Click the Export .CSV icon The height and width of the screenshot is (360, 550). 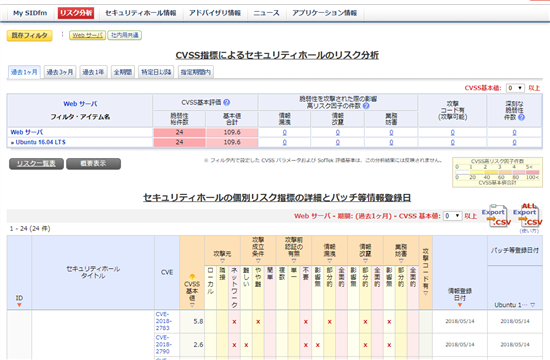[x=495, y=215]
